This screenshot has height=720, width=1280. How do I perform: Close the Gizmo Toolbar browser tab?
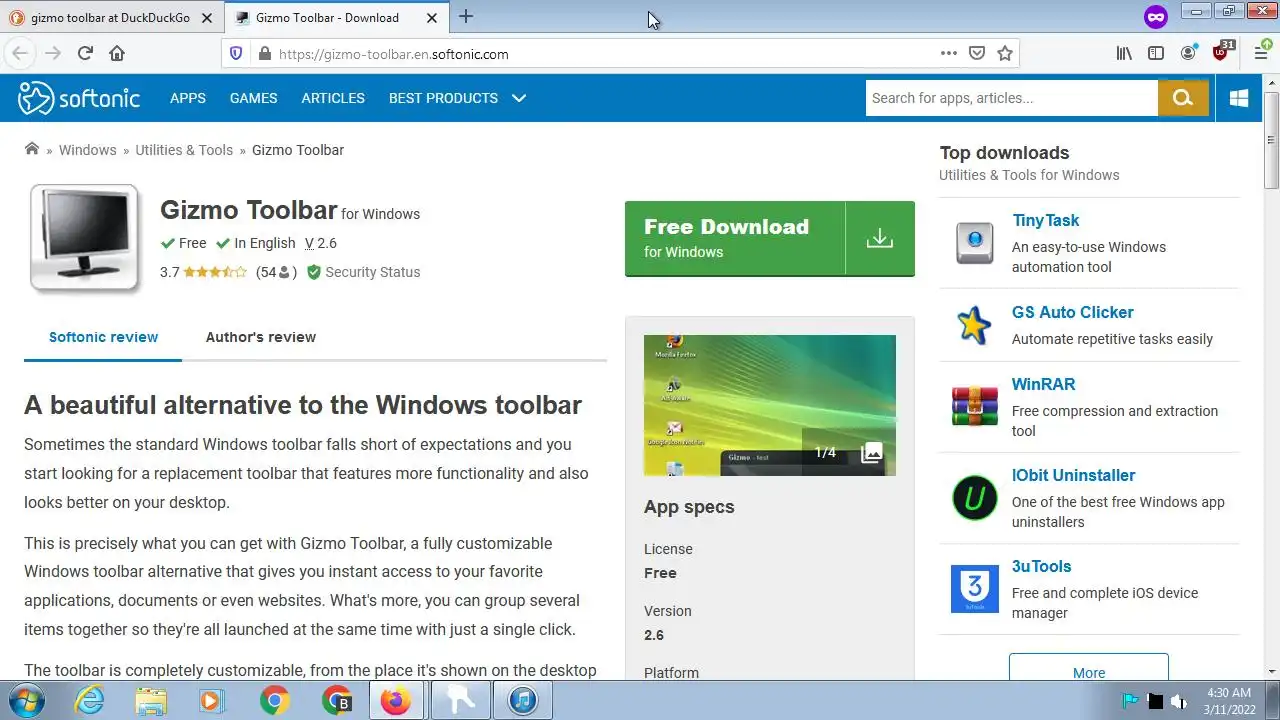coord(432,17)
